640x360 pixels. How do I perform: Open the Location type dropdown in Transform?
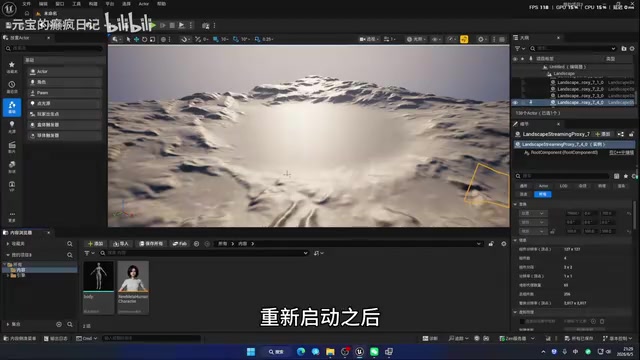click(x=533, y=213)
